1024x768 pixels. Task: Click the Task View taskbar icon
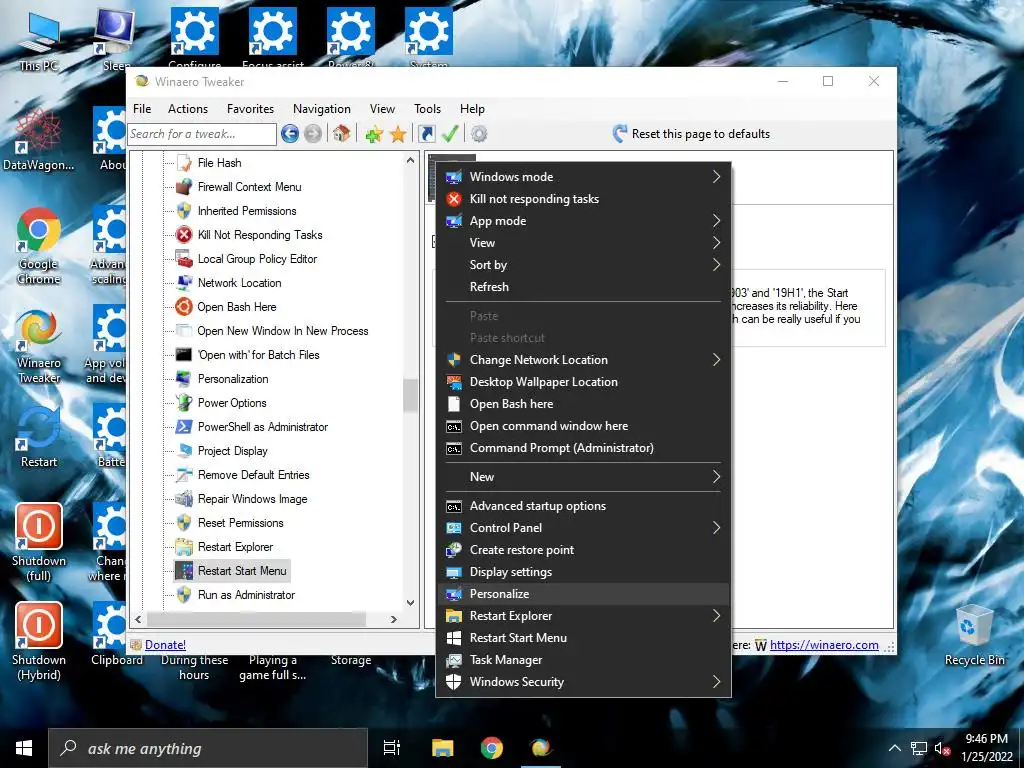tap(392, 748)
